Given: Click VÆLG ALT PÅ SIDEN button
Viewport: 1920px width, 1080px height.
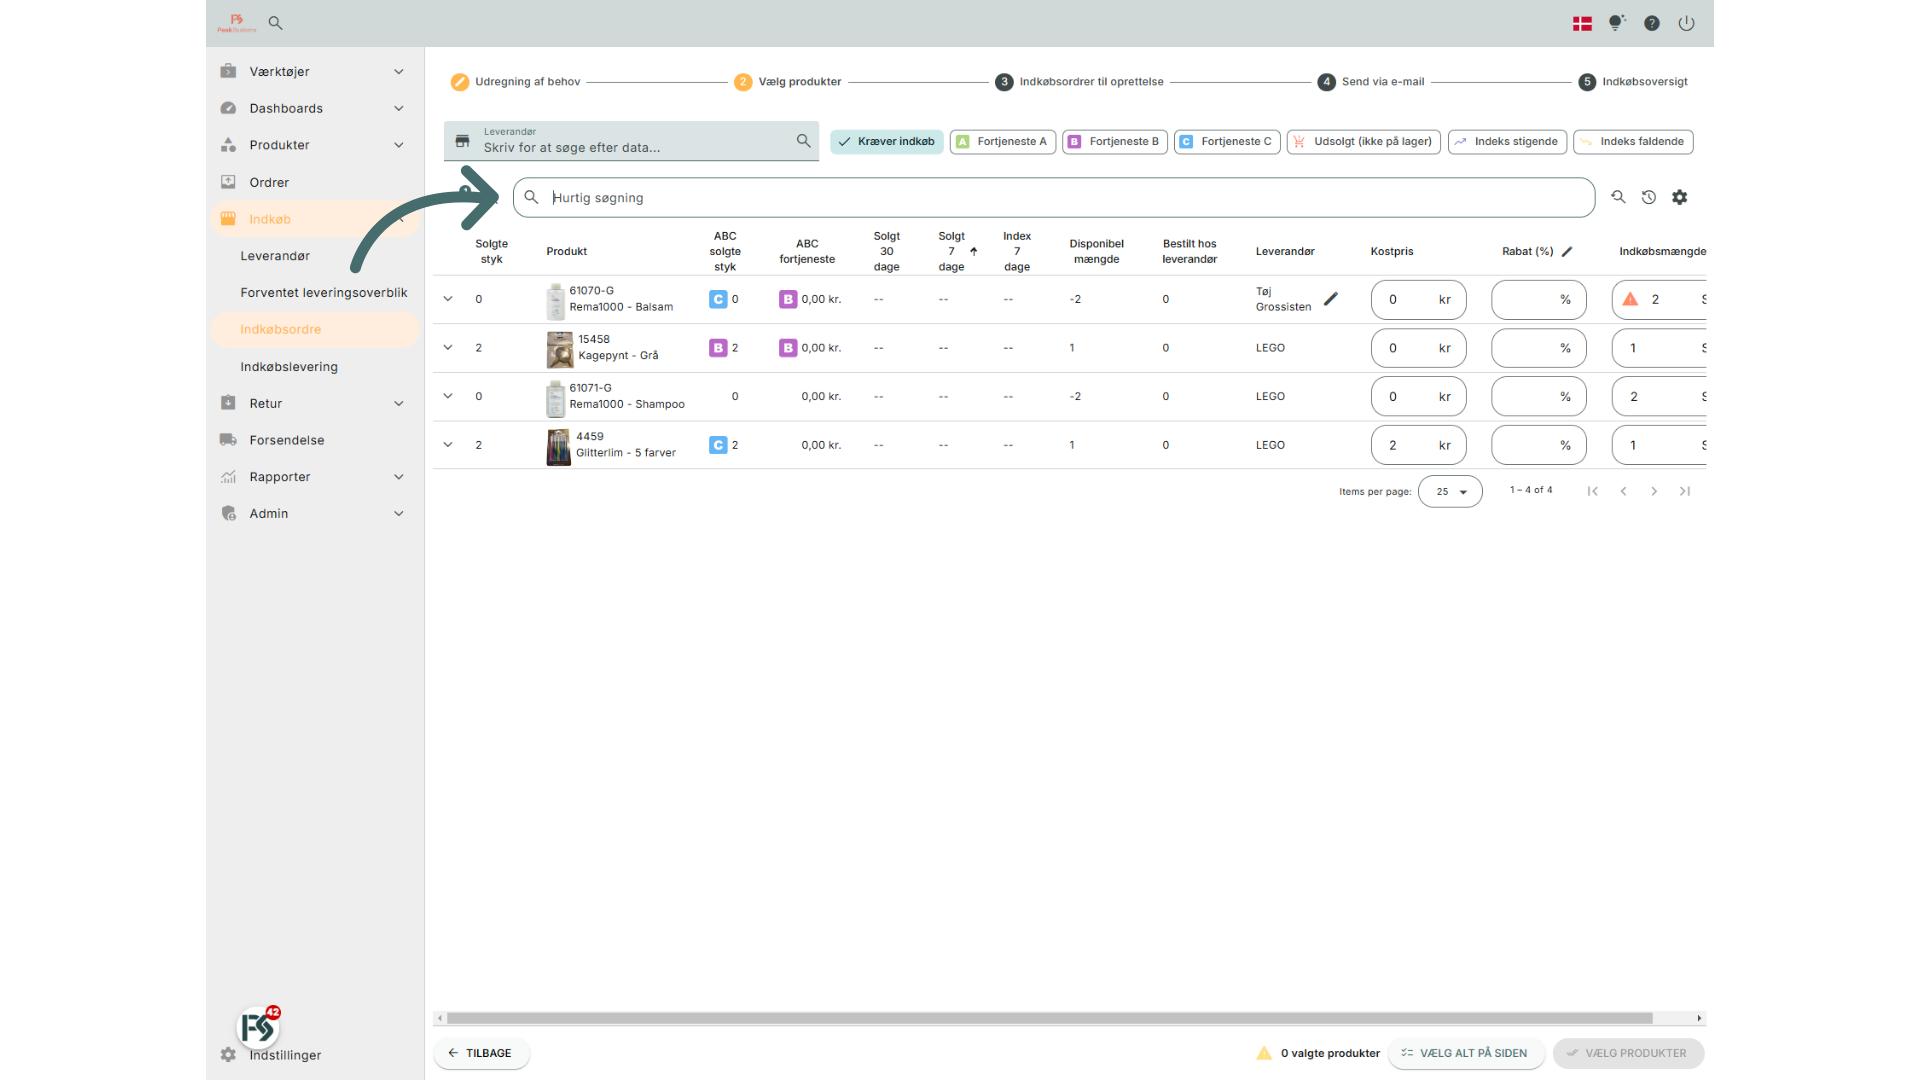Looking at the screenshot, I should (1466, 1053).
